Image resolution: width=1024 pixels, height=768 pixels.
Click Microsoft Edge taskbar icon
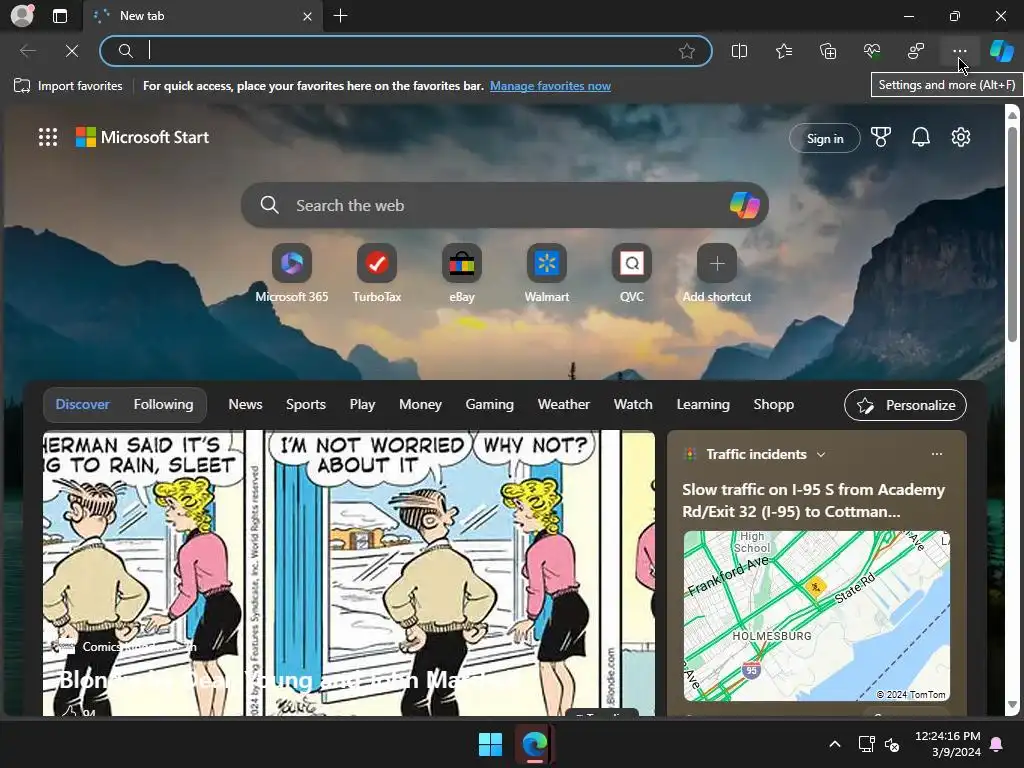coord(535,744)
